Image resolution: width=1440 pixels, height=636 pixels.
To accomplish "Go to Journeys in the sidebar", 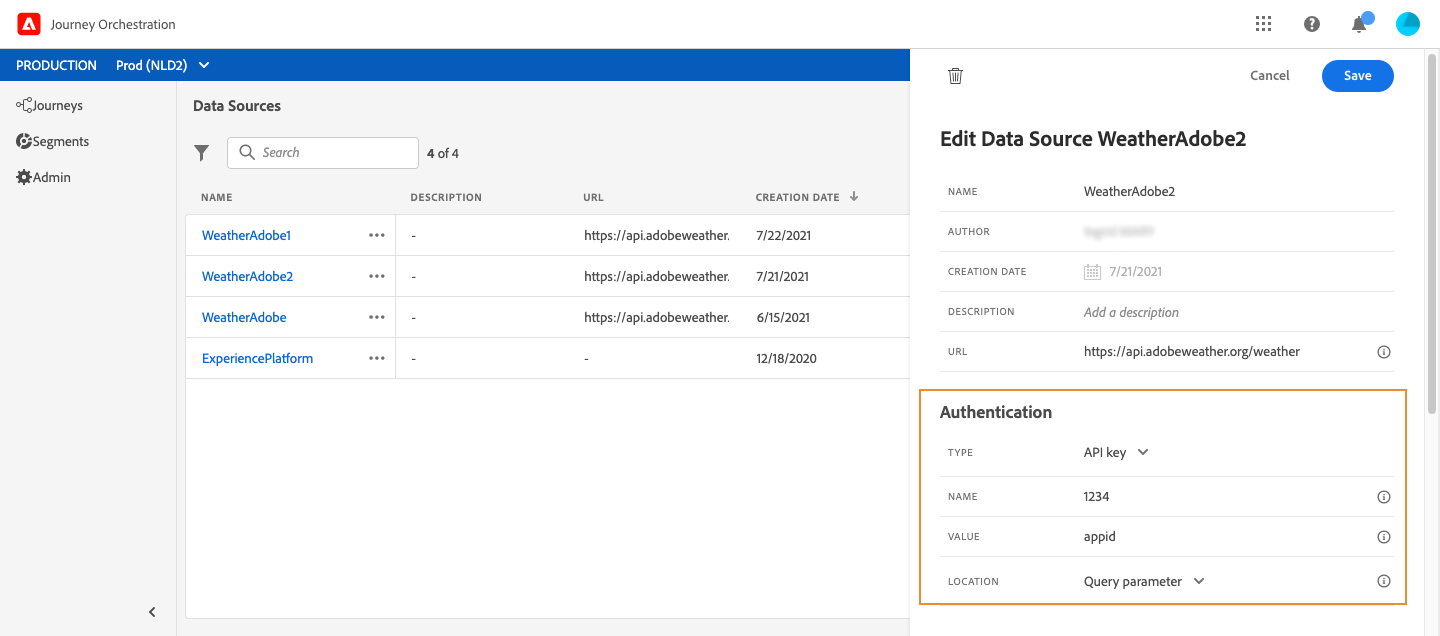I will pos(50,105).
